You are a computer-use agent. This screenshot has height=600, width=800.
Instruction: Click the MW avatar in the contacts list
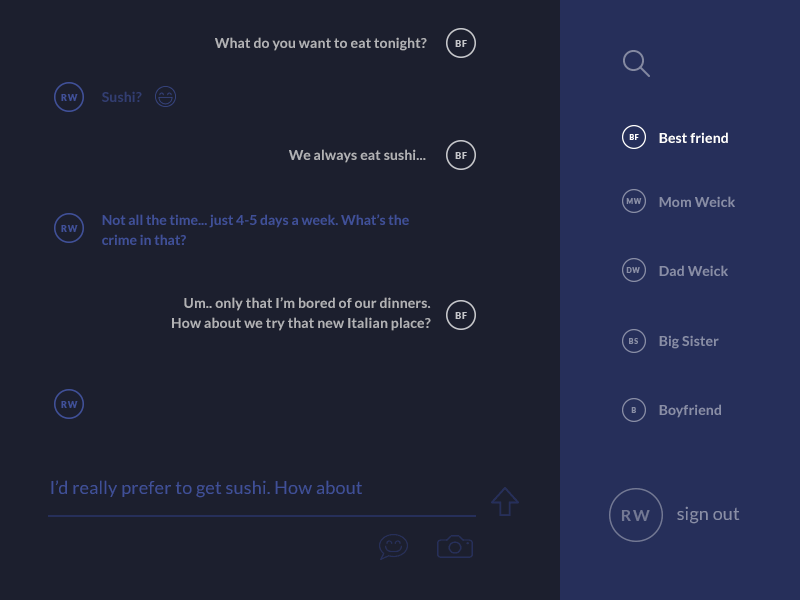(634, 201)
